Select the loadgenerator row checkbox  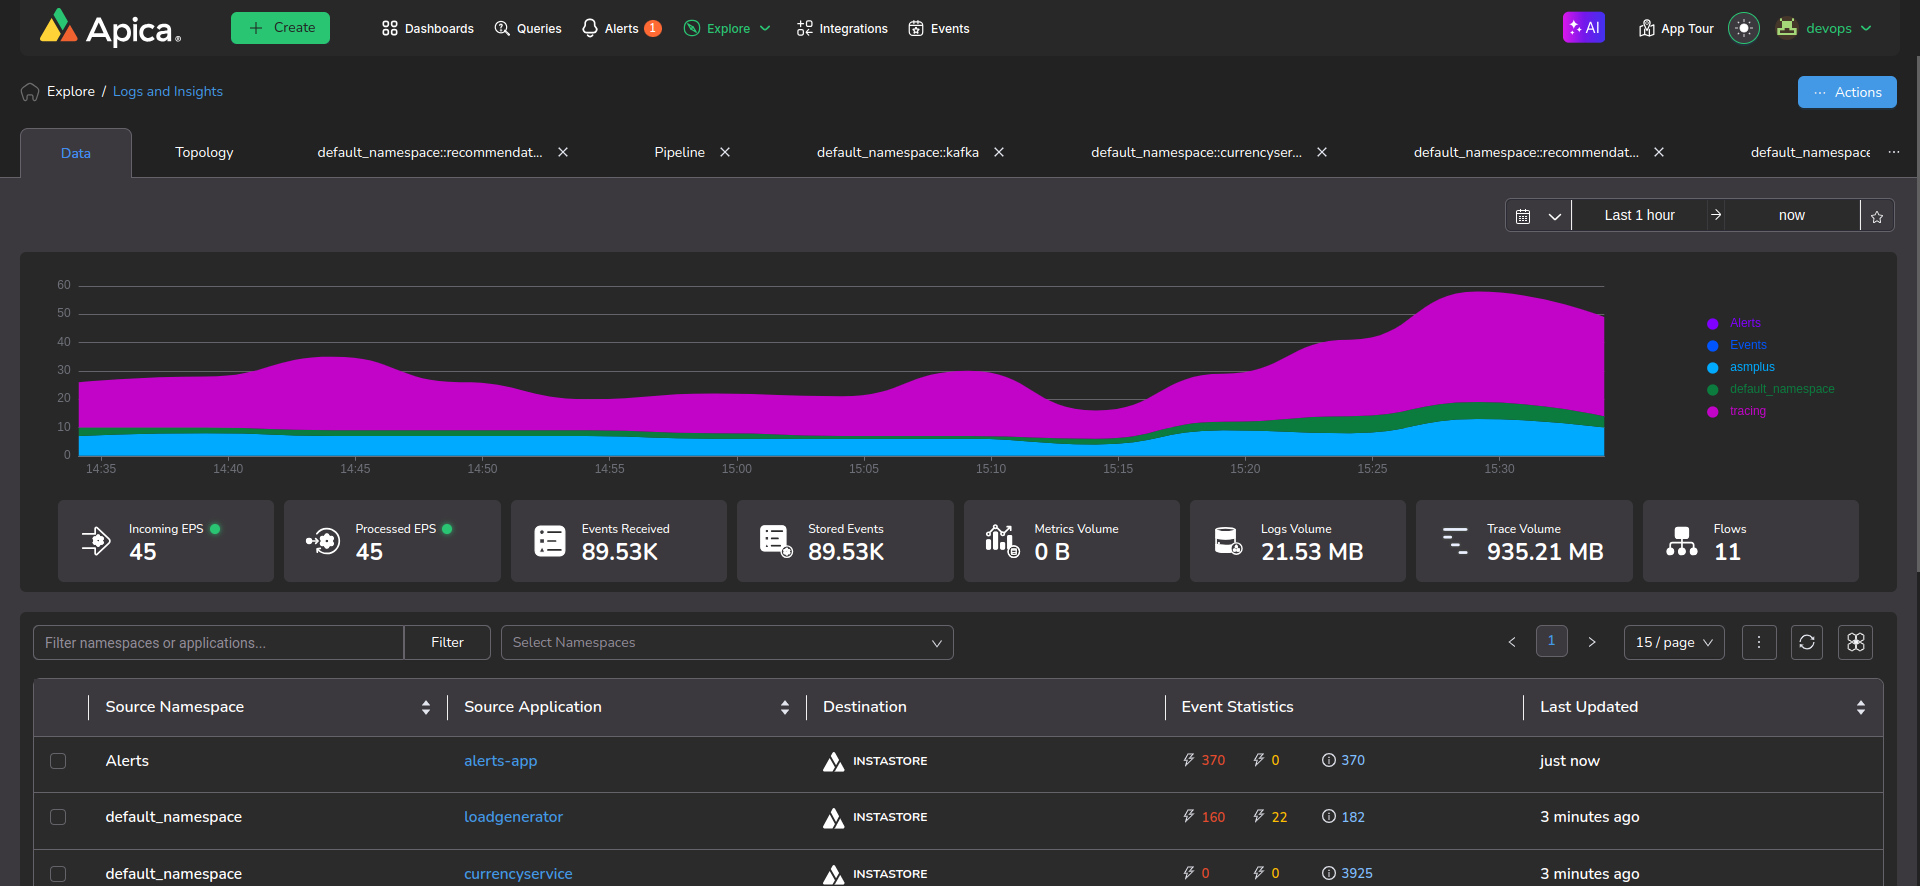[x=58, y=817]
